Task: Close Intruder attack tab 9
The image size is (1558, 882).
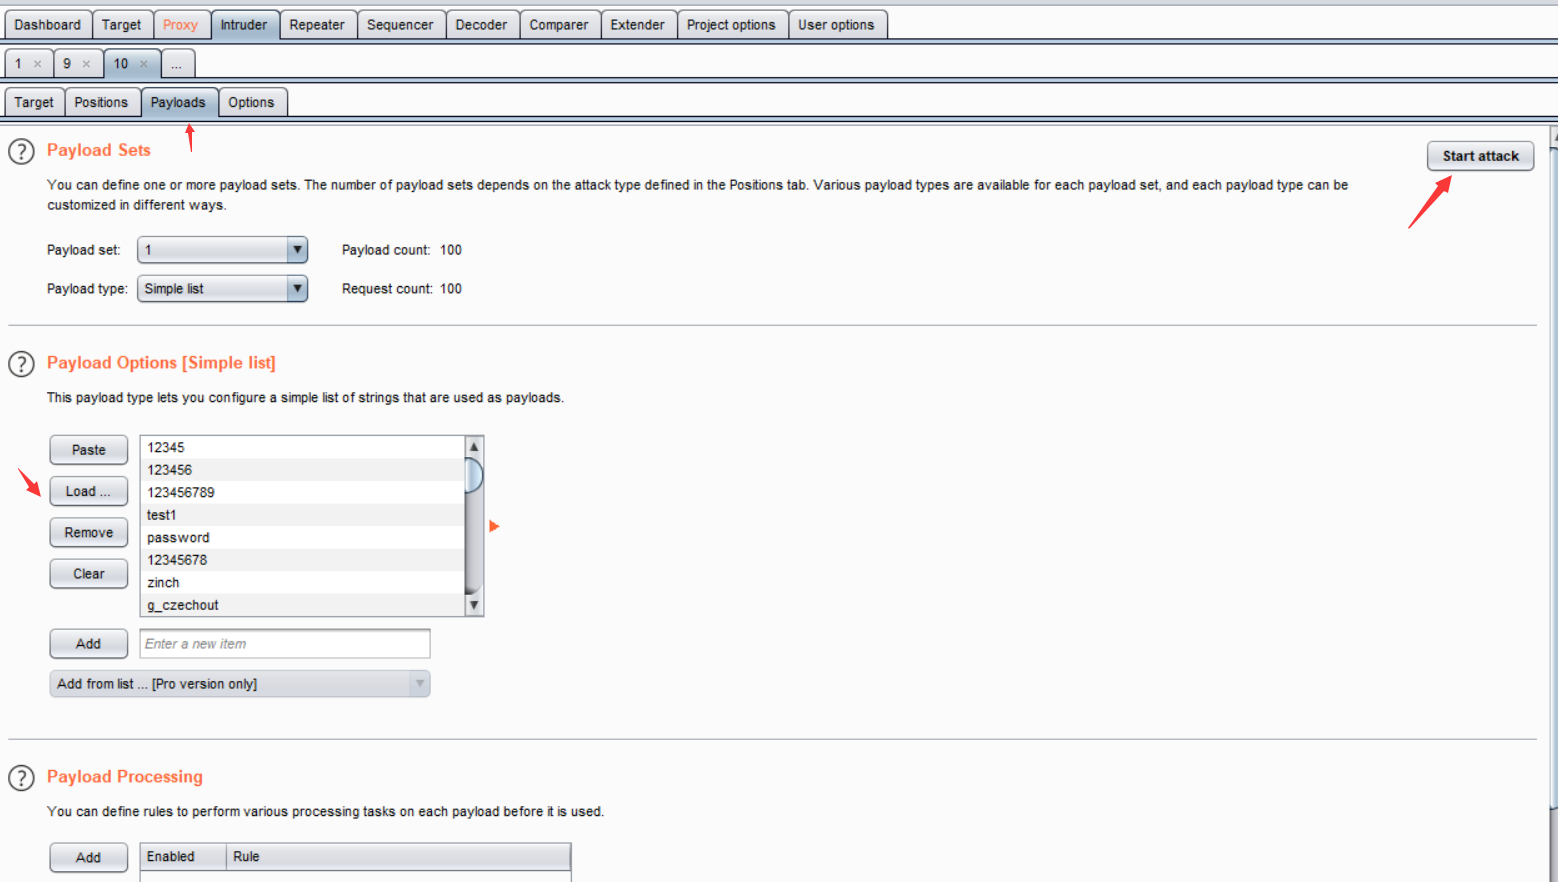Action: pyautogui.click(x=86, y=64)
